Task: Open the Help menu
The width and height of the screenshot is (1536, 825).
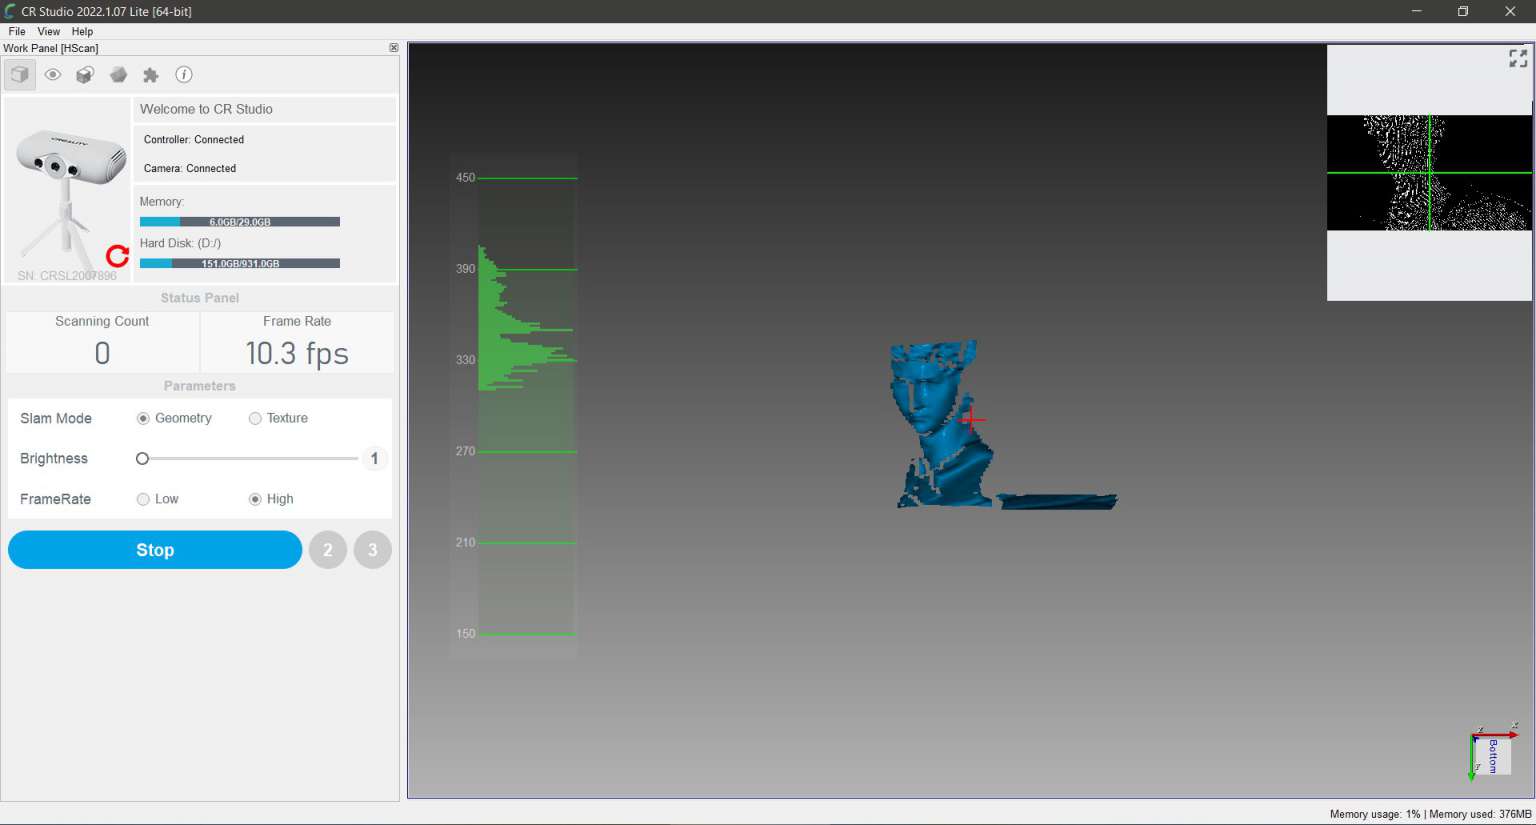Action: (82, 31)
